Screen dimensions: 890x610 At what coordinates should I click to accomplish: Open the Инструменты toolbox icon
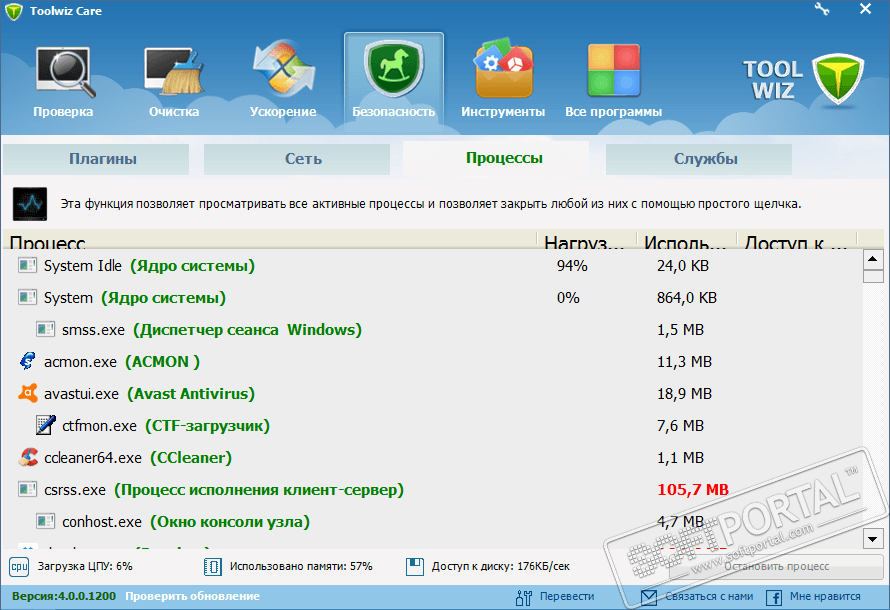click(x=503, y=68)
